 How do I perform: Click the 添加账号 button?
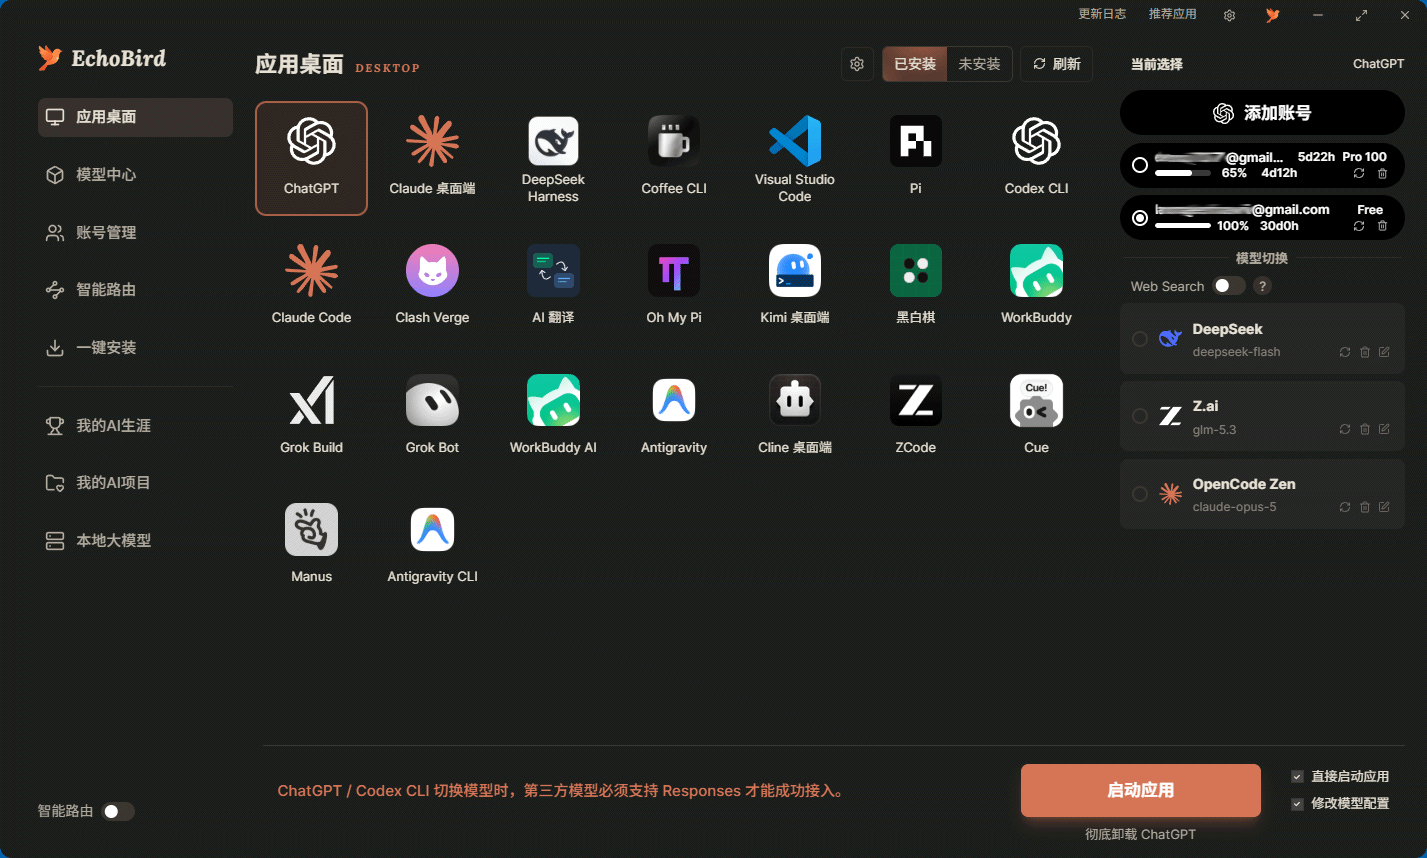(x=1262, y=113)
